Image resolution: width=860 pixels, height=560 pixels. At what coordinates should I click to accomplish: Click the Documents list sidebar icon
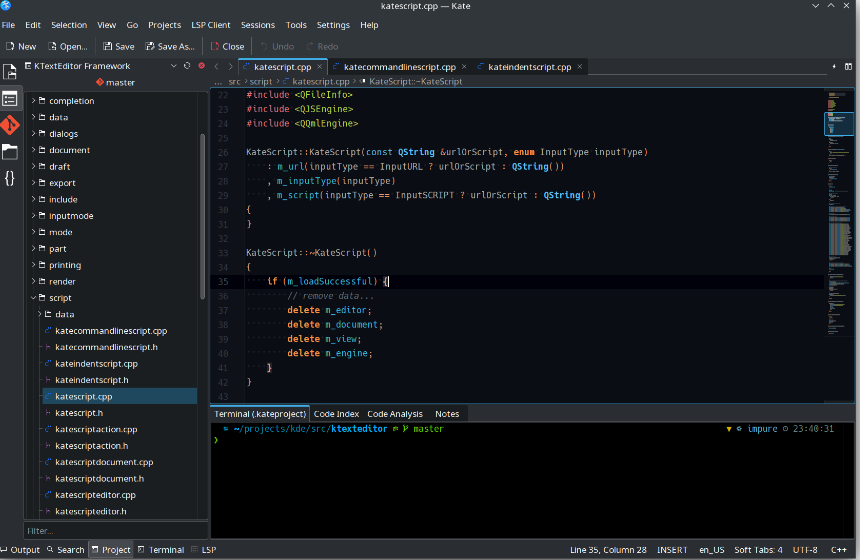coord(10,72)
